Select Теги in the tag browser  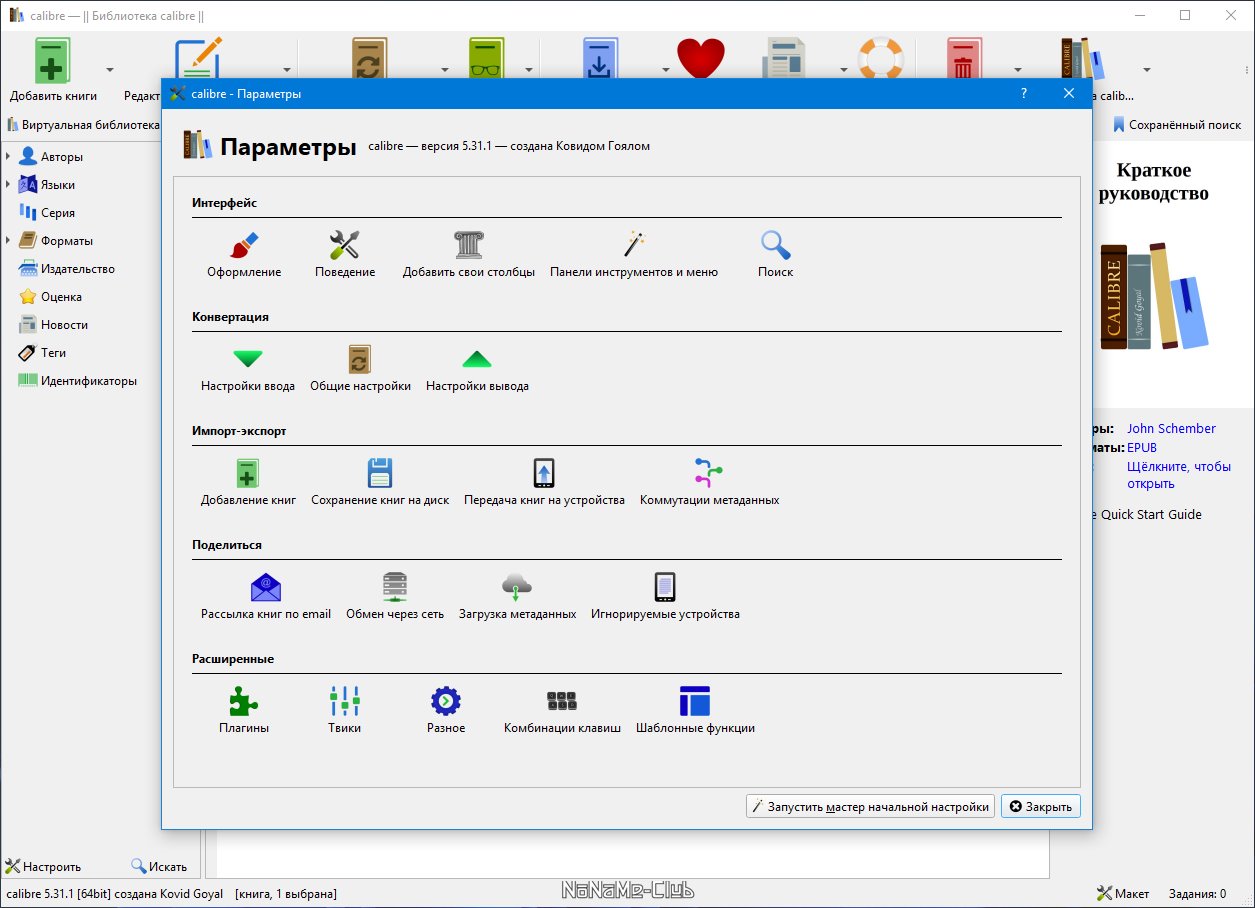point(53,353)
